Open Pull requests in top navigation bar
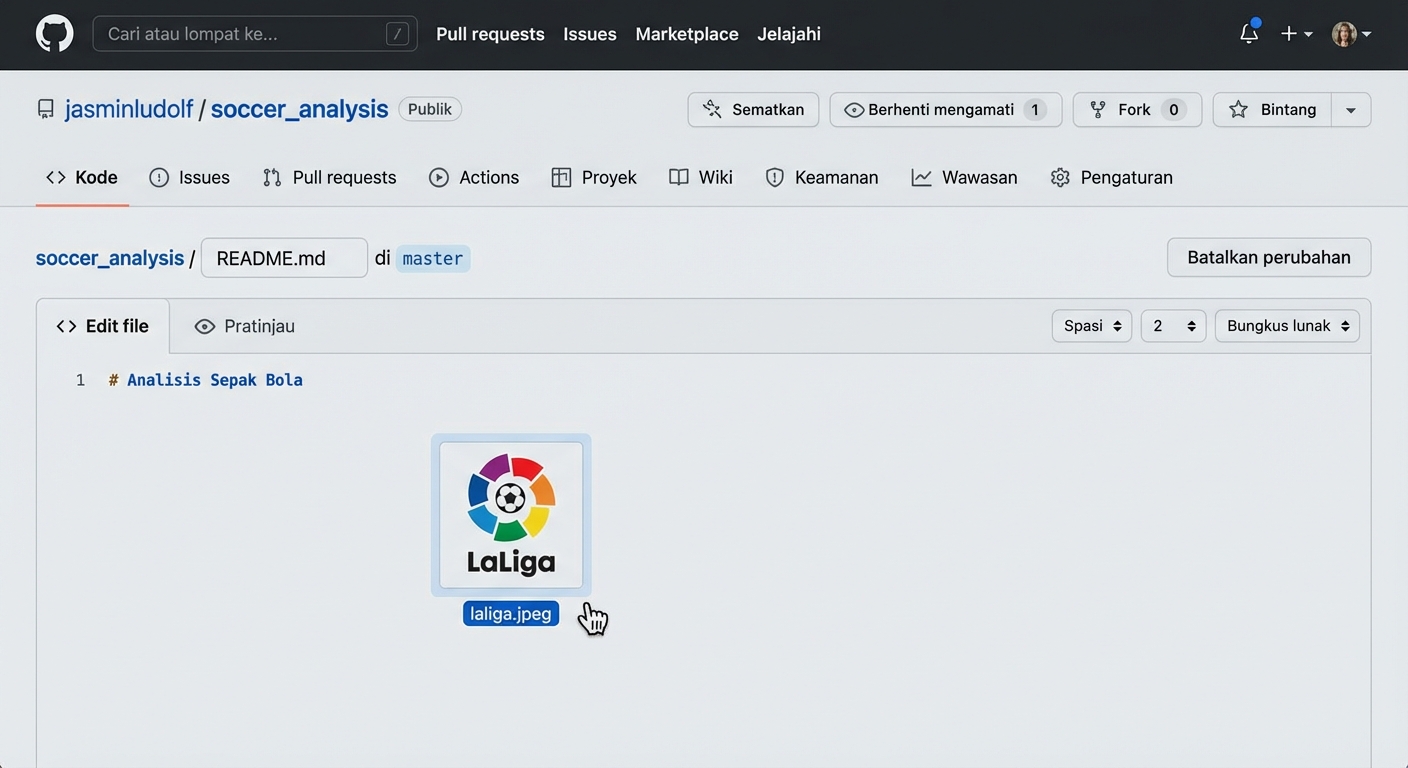 [490, 34]
